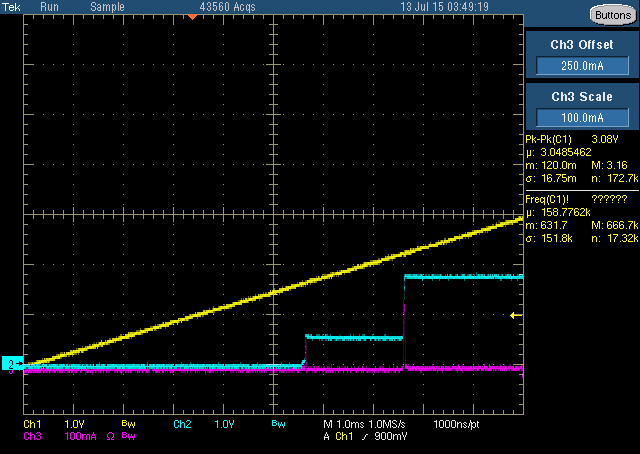Click the frequency mean 158.7762k
640x454 pixels.
[566, 212]
